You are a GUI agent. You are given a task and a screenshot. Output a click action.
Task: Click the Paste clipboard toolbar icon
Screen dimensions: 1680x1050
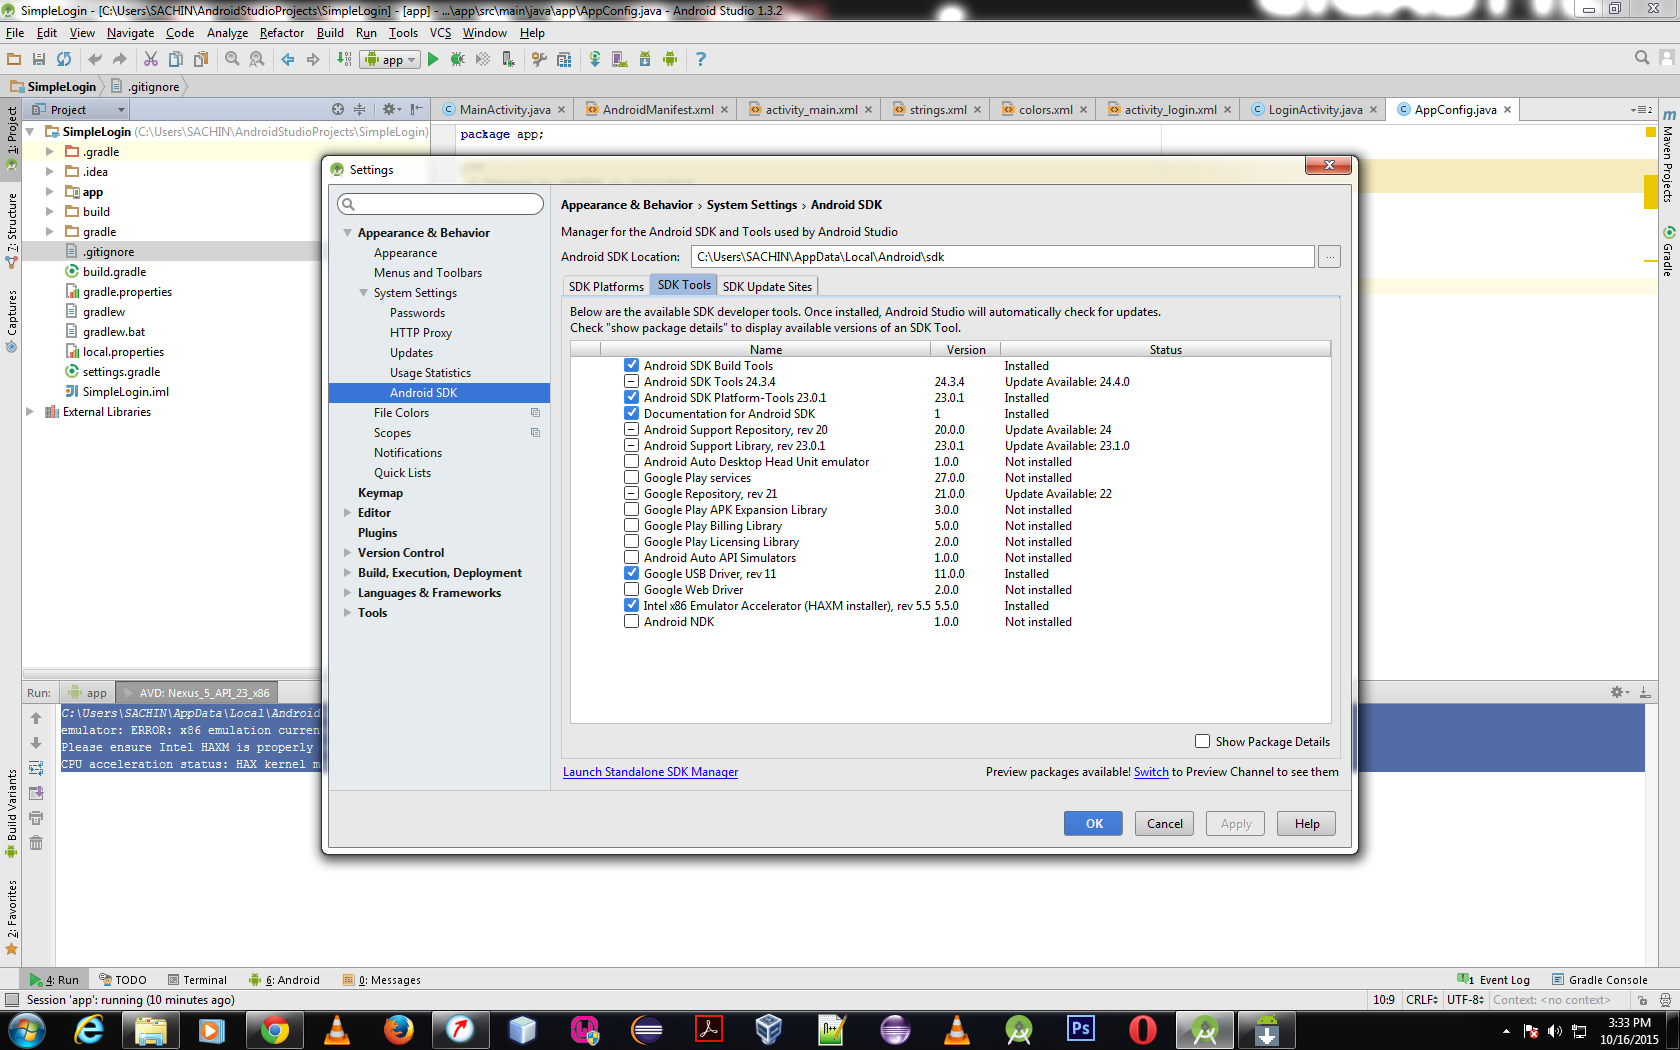point(201,59)
